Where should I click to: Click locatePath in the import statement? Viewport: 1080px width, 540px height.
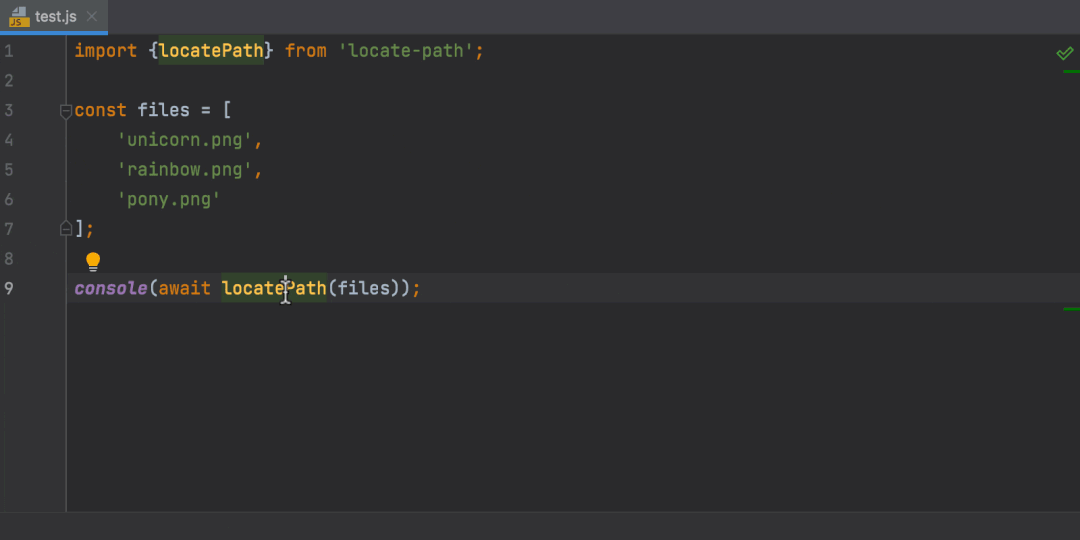(x=211, y=51)
